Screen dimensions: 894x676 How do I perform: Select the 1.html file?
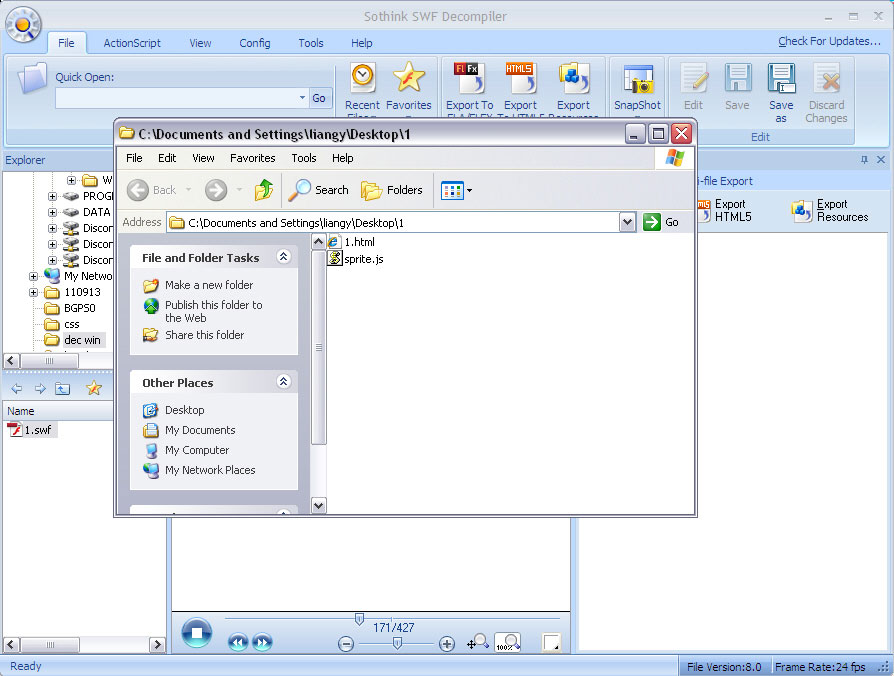pos(351,242)
